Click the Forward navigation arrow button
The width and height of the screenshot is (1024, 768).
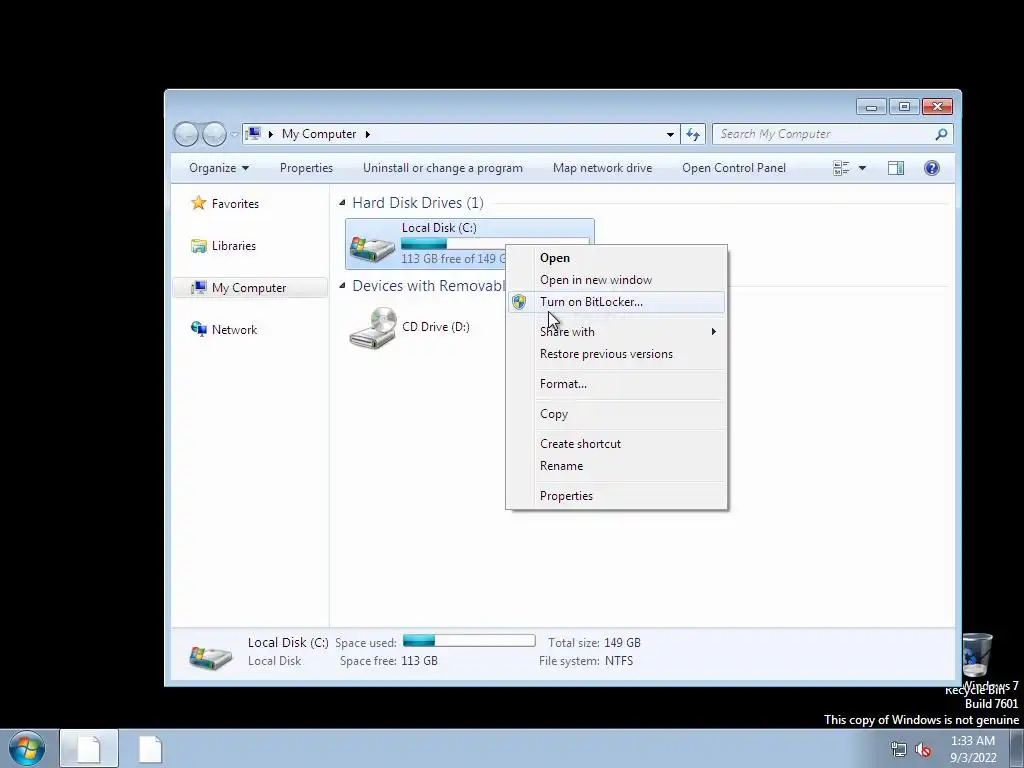[x=214, y=134]
